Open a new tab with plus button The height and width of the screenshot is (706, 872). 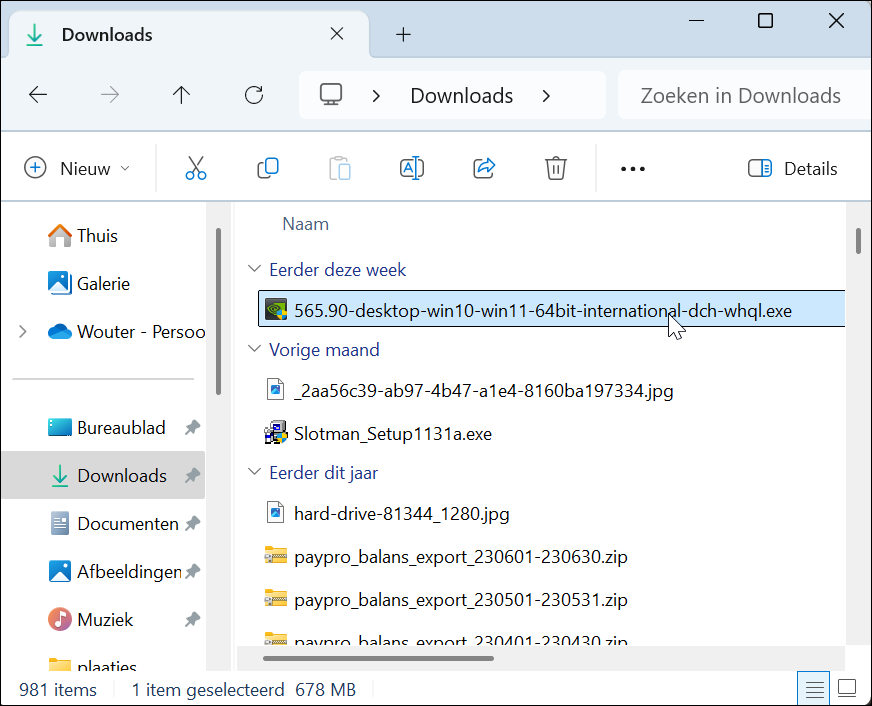pyautogui.click(x=403, y=35)
